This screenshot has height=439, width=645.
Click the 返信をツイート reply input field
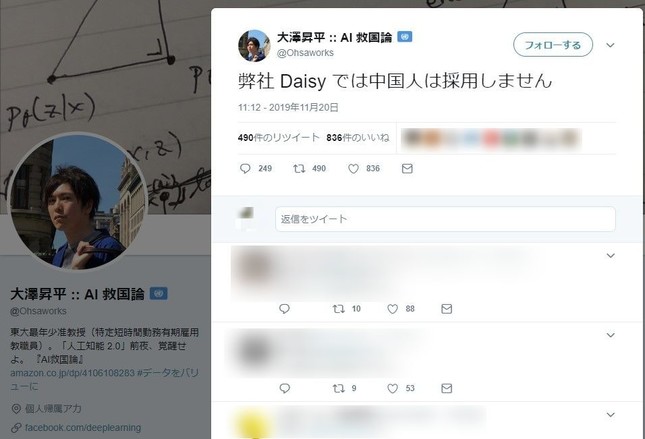pos(445,219)
